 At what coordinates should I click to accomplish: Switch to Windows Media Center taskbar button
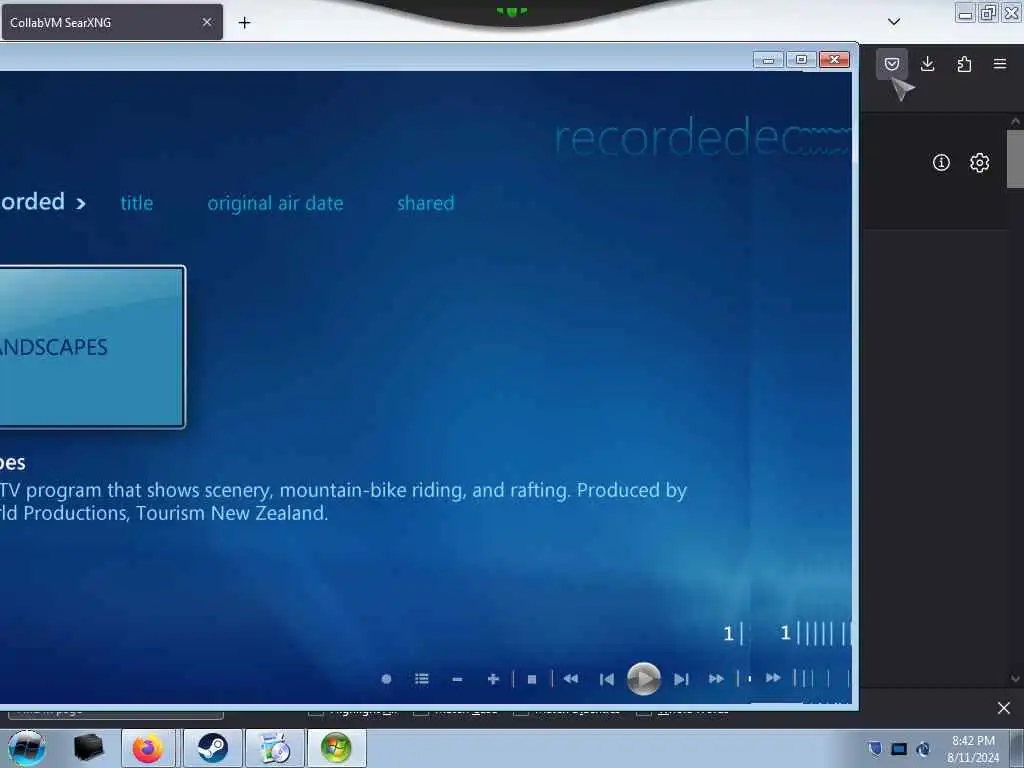[x=336, y=748]
